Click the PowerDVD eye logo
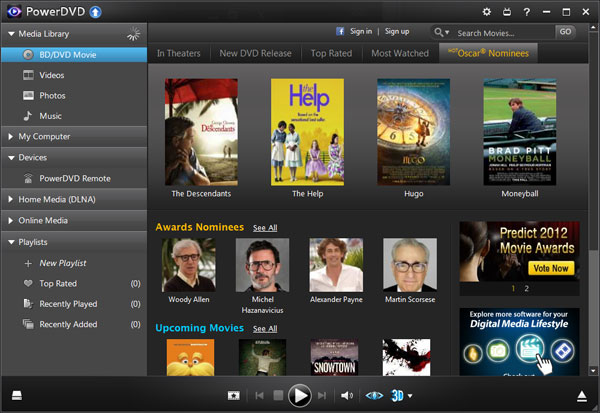The height and width of the screenshot is (413, 600). pyautogui.click(x=14, y=12)
